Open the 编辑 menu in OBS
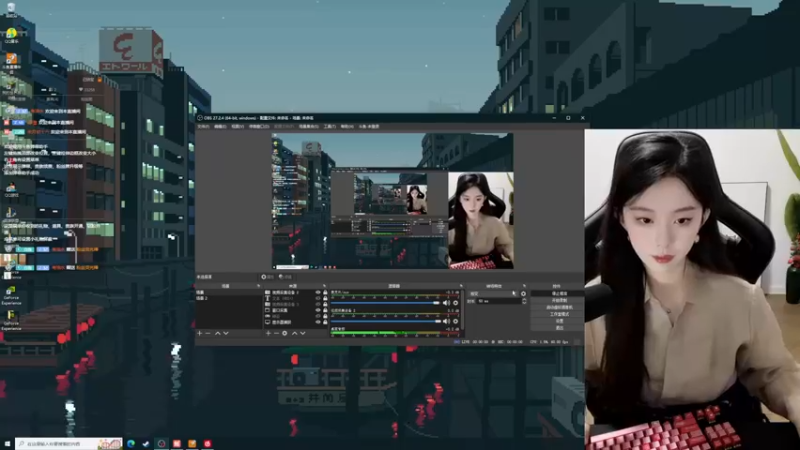This screenshot has width=800, height=450. [220, 127]
